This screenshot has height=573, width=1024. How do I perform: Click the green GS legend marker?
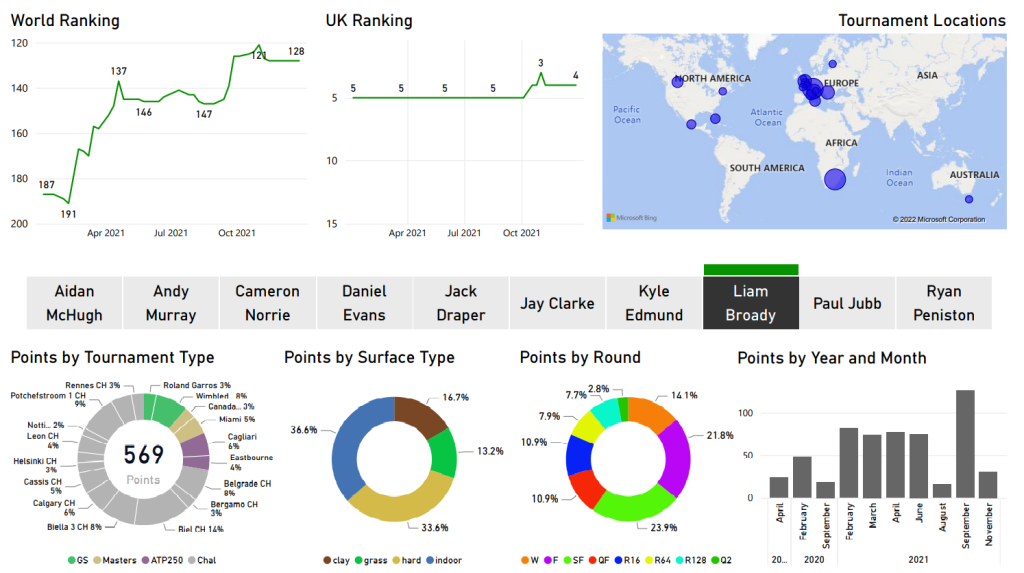[x=75, y=560]
